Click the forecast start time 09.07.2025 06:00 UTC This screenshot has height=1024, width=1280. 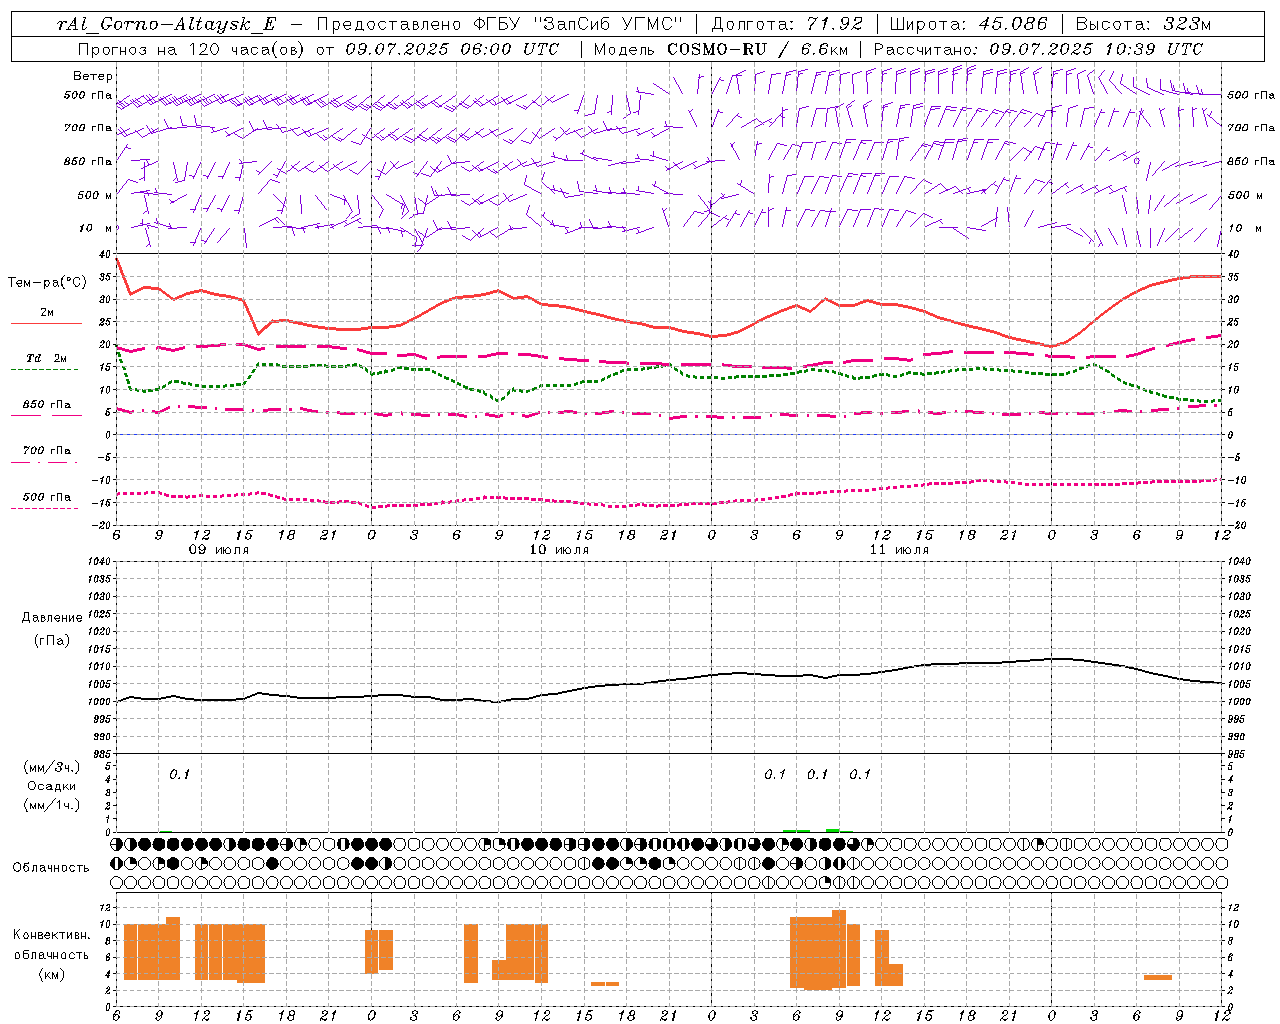(451, 49)
